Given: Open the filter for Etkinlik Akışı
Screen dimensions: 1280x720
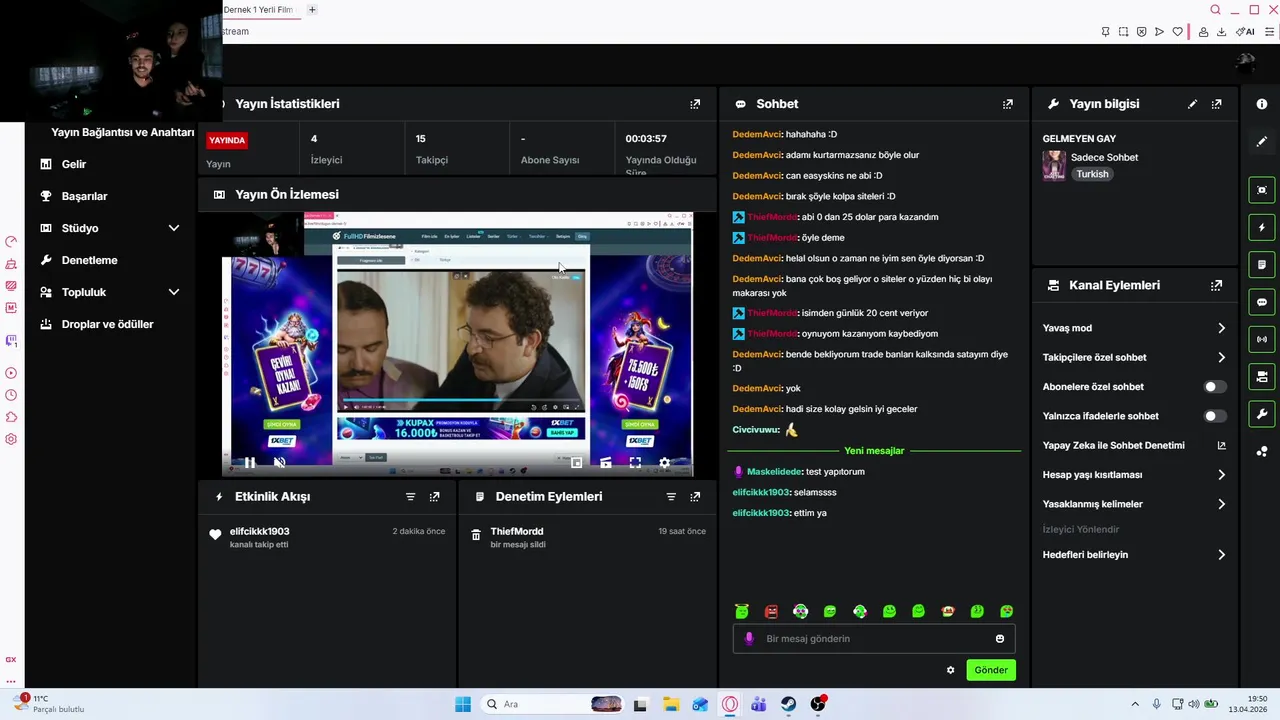Looking at the screenshot, I should coord(410,497).
